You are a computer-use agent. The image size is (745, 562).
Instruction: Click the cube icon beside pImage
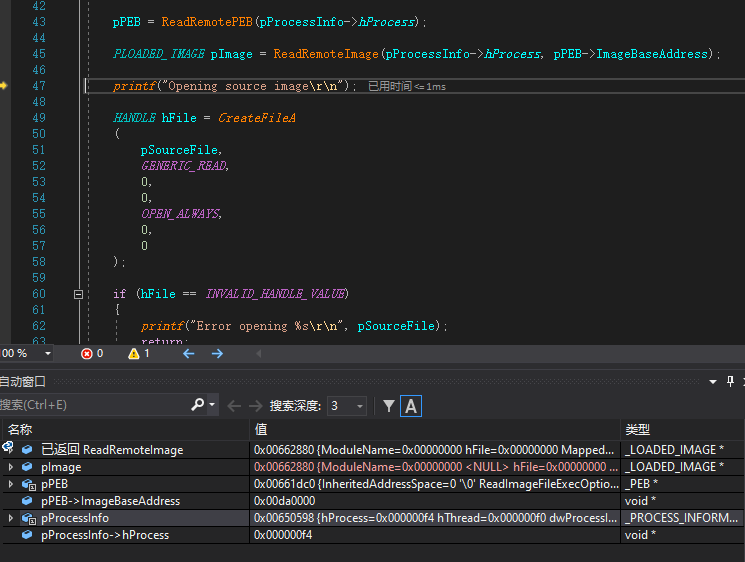[x=27, y=467]
